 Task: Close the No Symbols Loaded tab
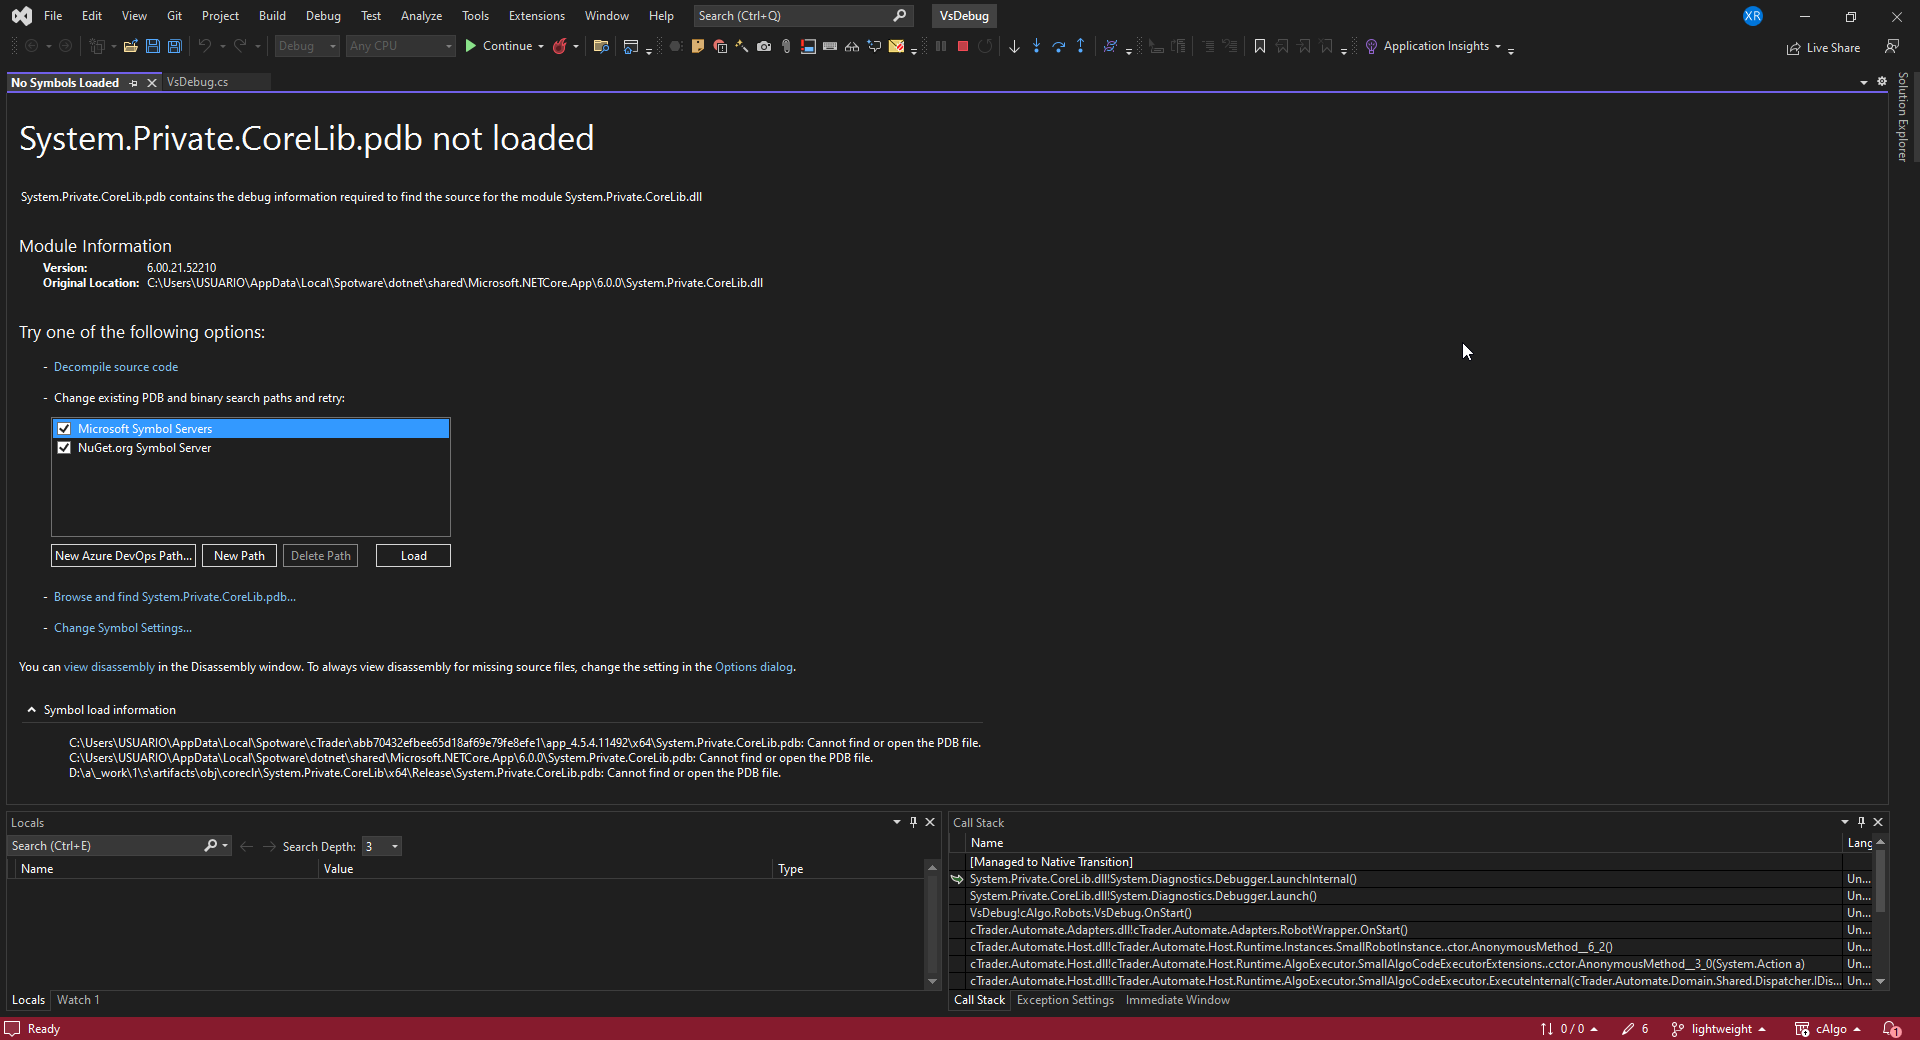pos(152,83)
